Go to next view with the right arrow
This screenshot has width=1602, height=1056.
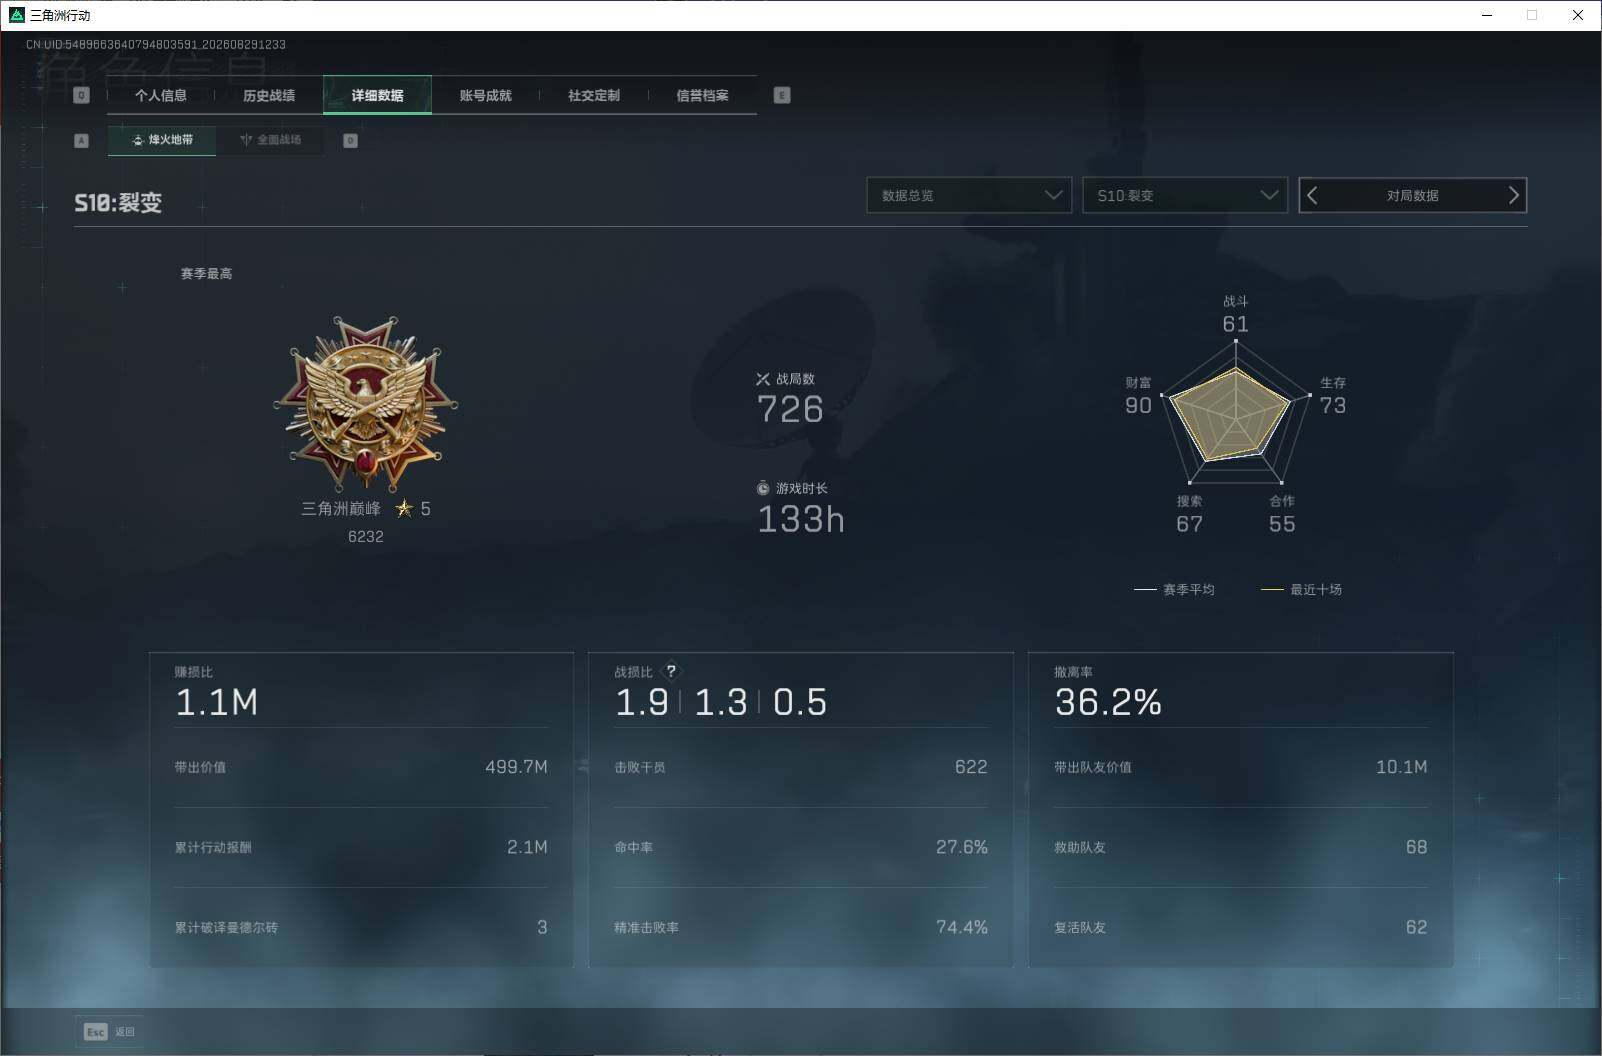[1513, 196]
